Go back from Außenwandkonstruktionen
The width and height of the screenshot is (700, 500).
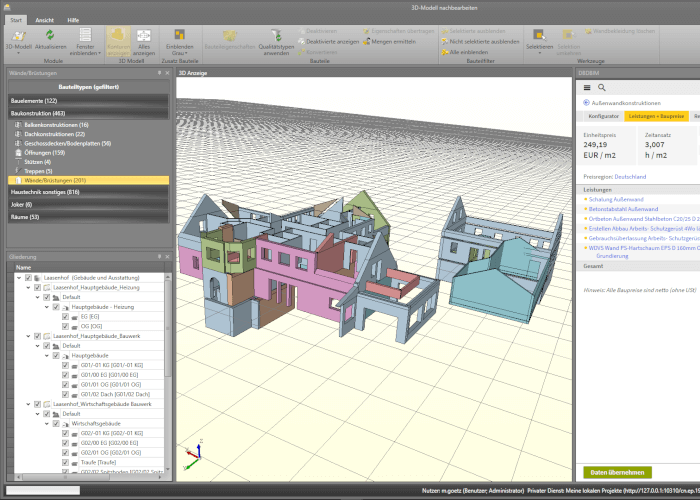coord(586,103)
